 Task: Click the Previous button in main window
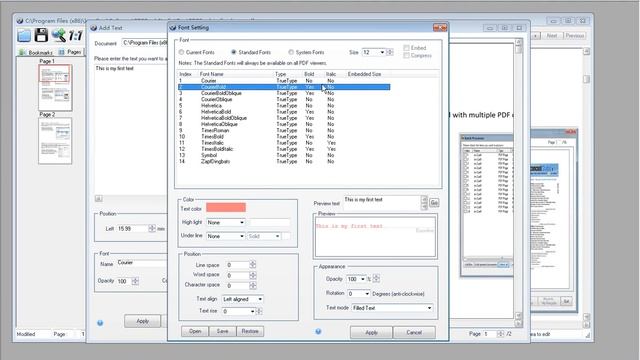click(575, 36)
